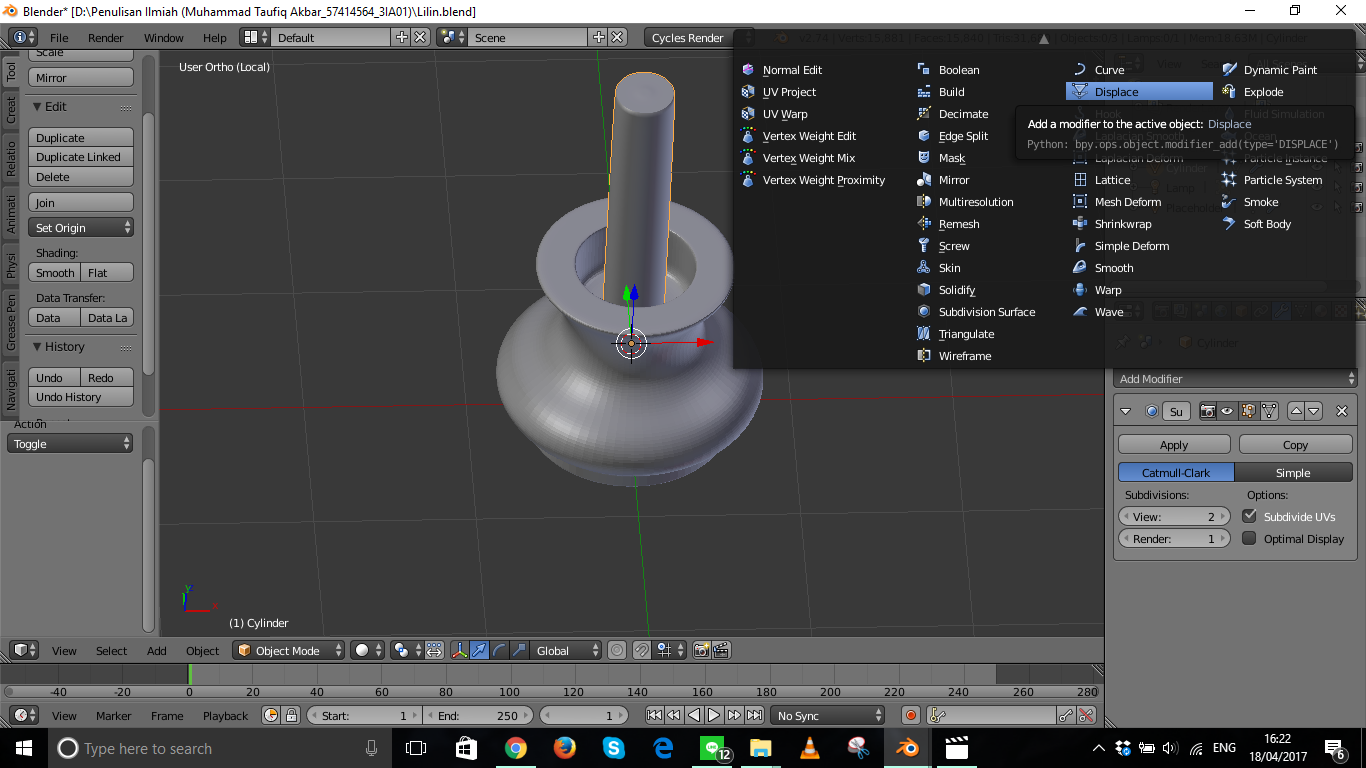Select the translate manipulator arrow icon
The image size is (1366, 768).
[x=479, y=650]
